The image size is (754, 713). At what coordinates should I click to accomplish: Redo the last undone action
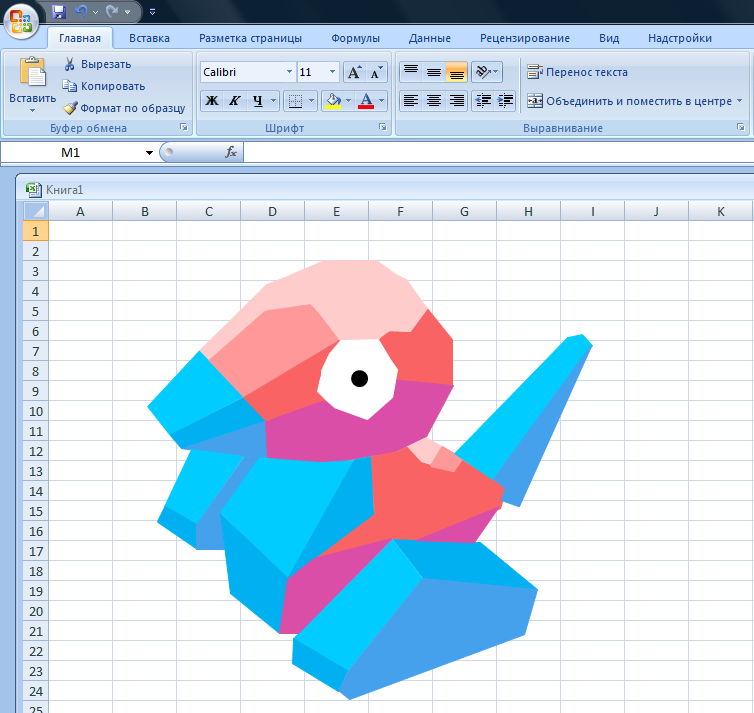[113, 12]
